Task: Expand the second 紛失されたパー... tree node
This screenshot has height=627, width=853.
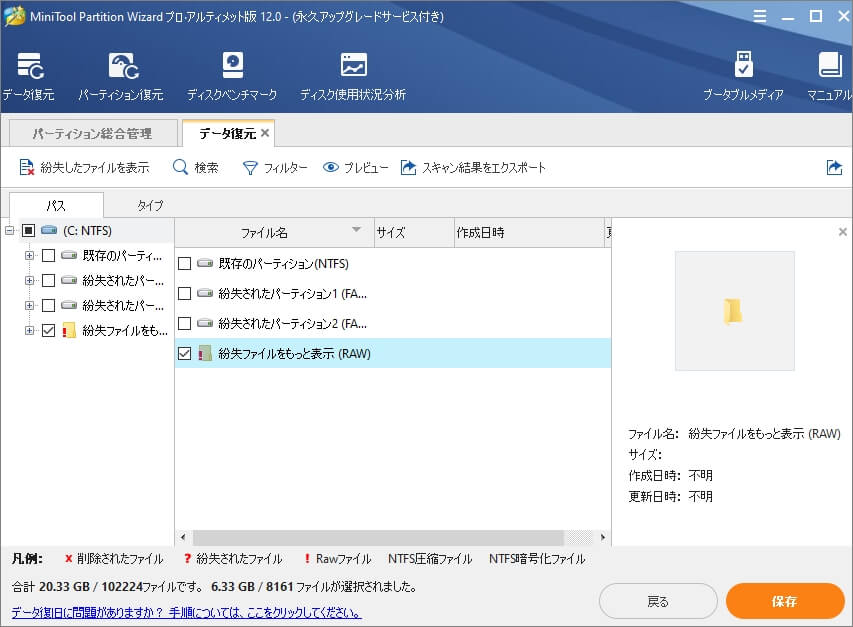Action: [x=29, y=305]
